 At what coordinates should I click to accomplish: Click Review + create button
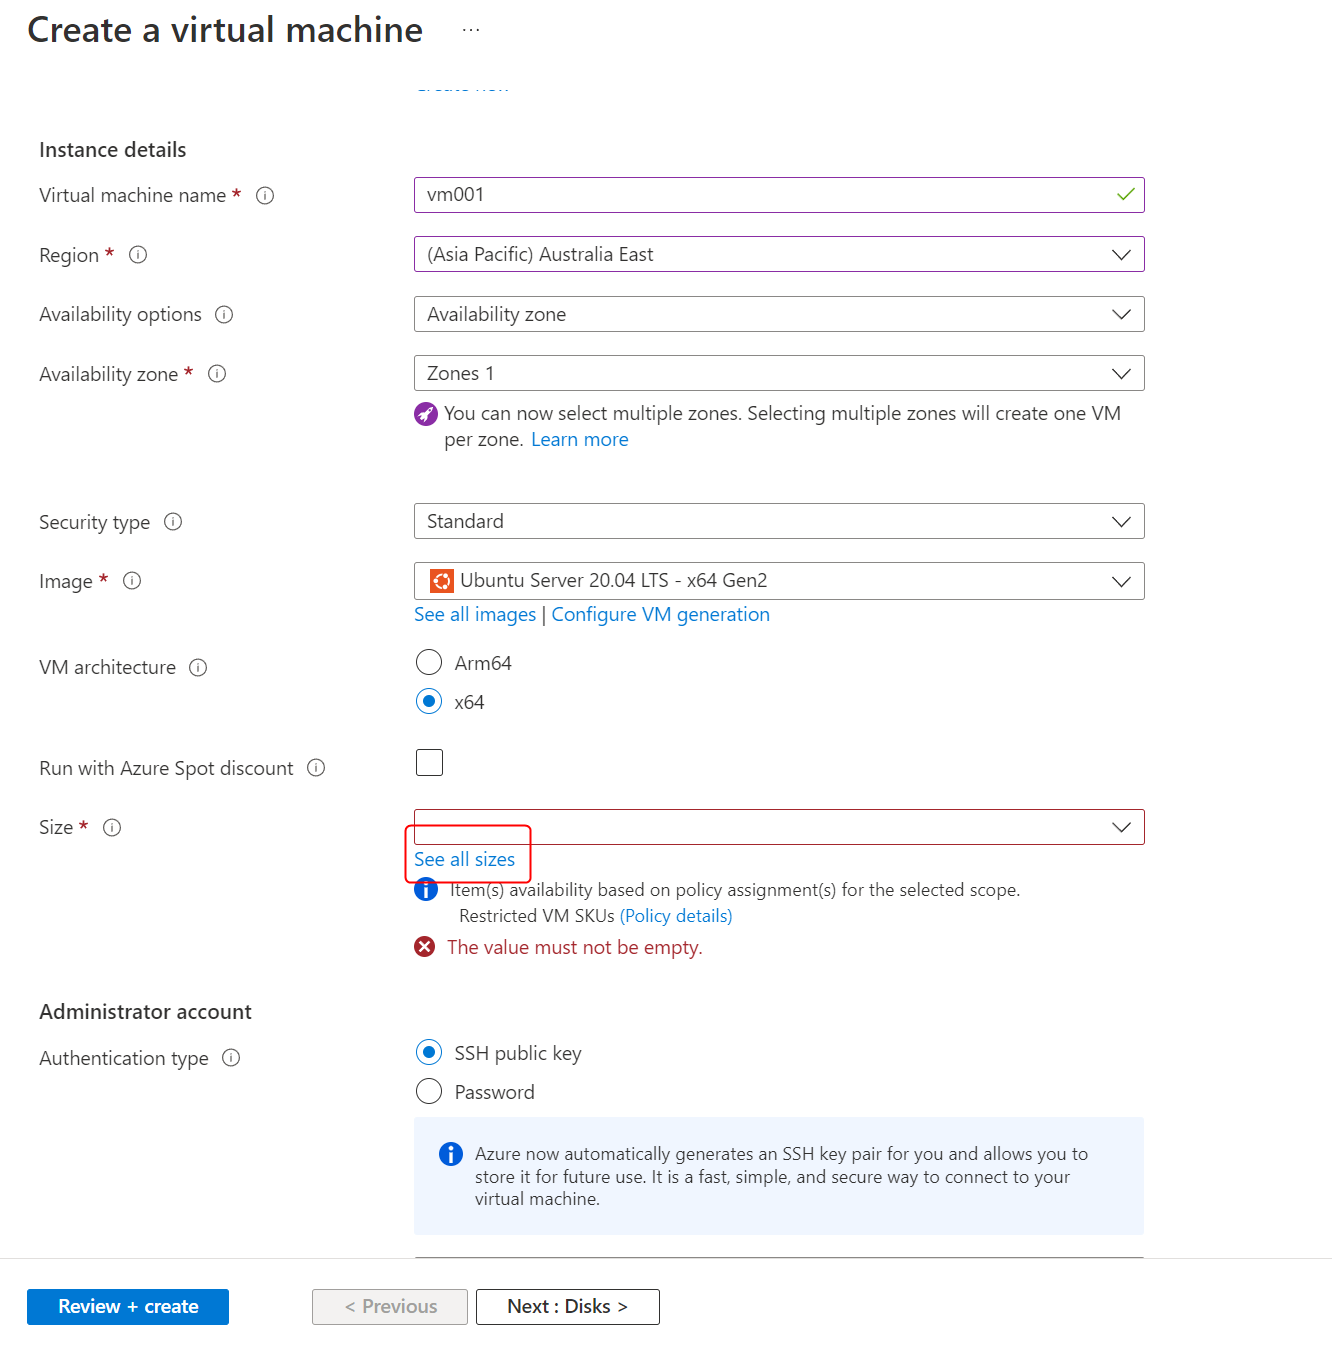[128, 1307]
